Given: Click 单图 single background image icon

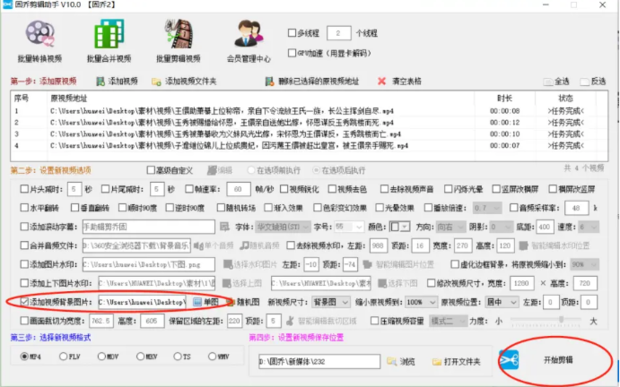Looking at the screenshot, I should click(x=197, y=302).
